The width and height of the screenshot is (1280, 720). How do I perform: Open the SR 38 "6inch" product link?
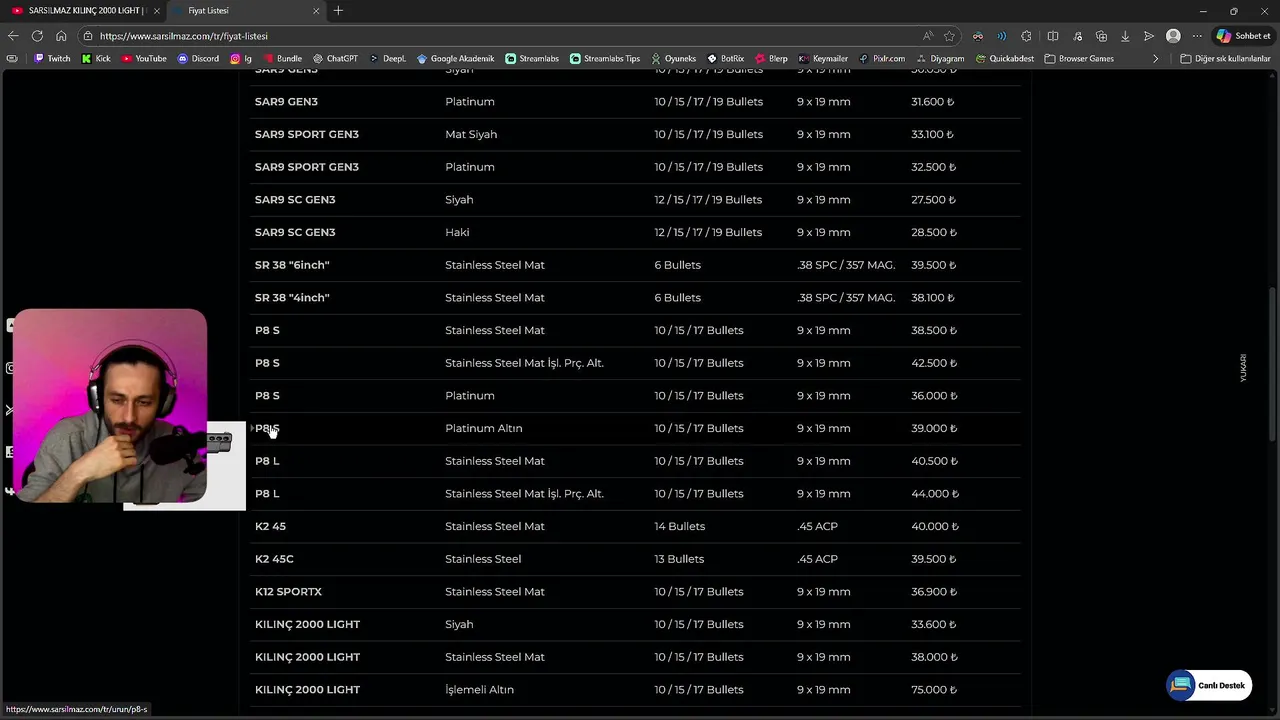click(292, 265)
